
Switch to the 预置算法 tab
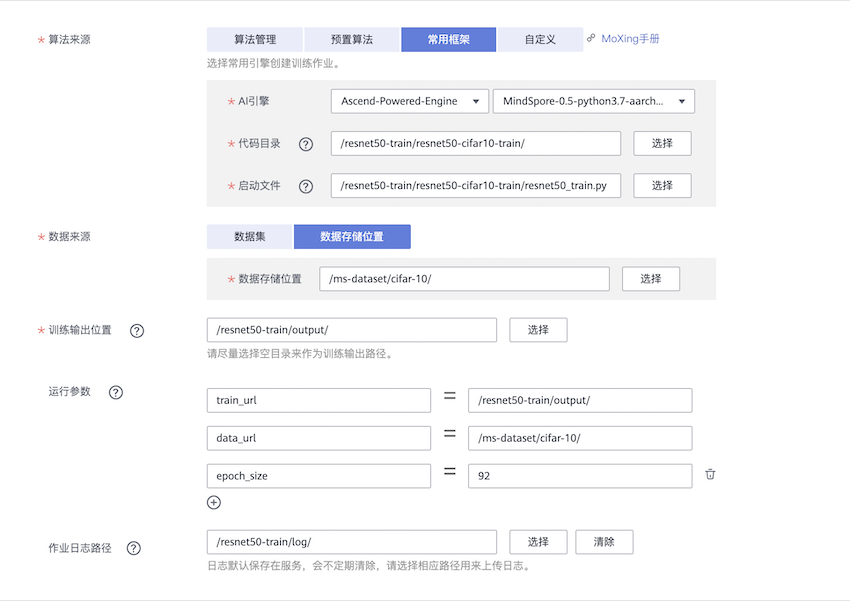(x=352, y=40)
